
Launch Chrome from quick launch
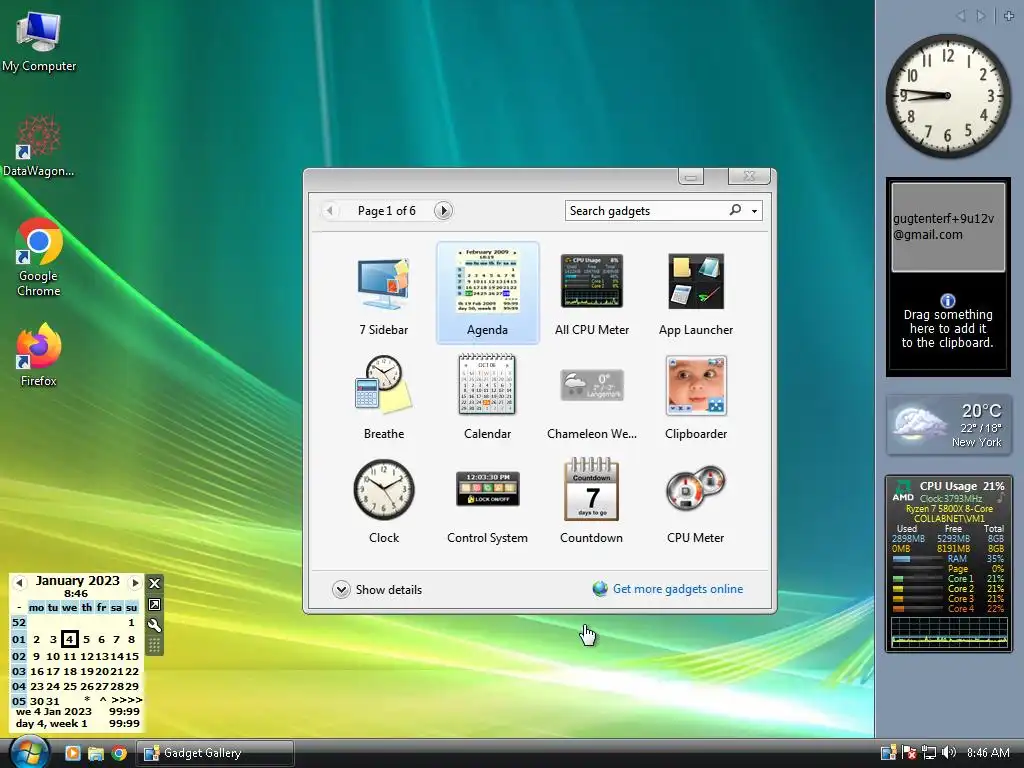coord(119,753)
